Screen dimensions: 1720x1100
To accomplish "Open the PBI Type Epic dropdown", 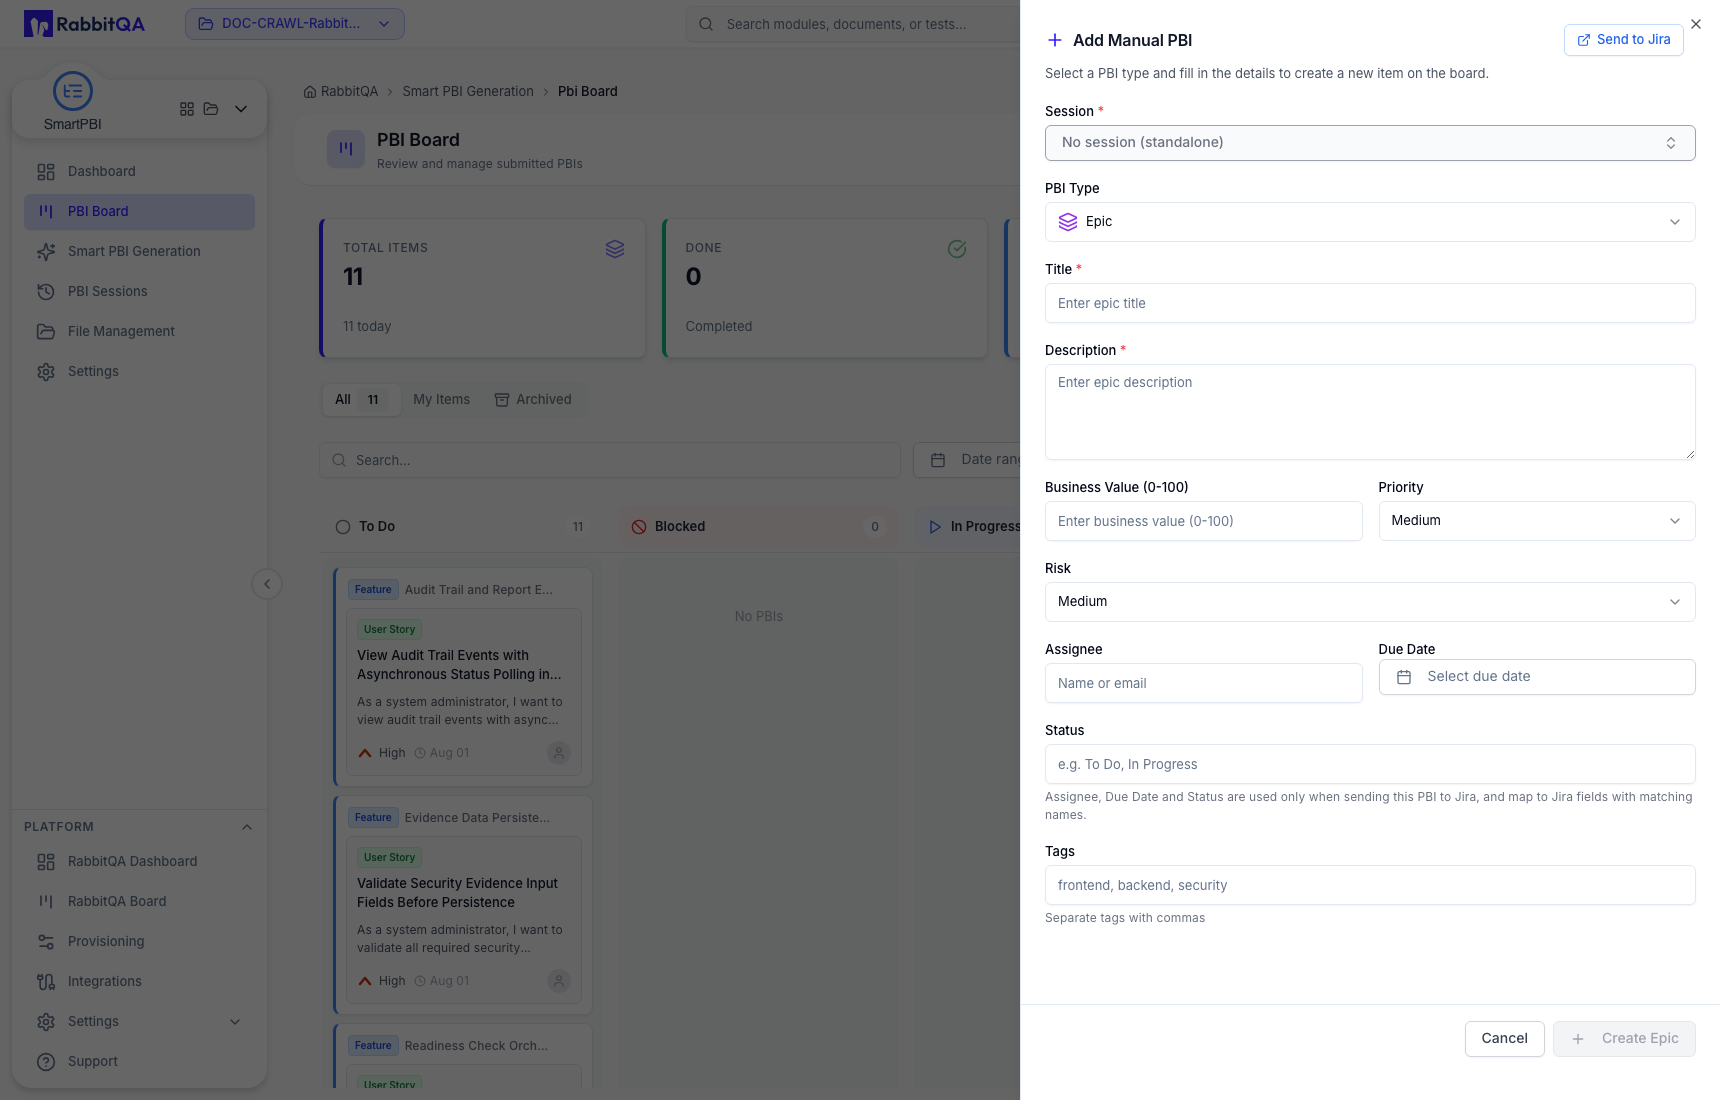I will (x=1370, y=222).
